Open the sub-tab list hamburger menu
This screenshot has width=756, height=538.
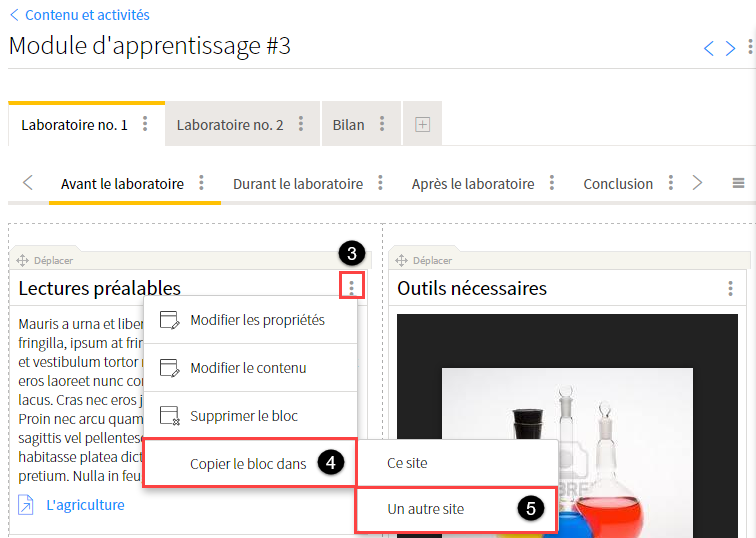[x=738, y=183]
